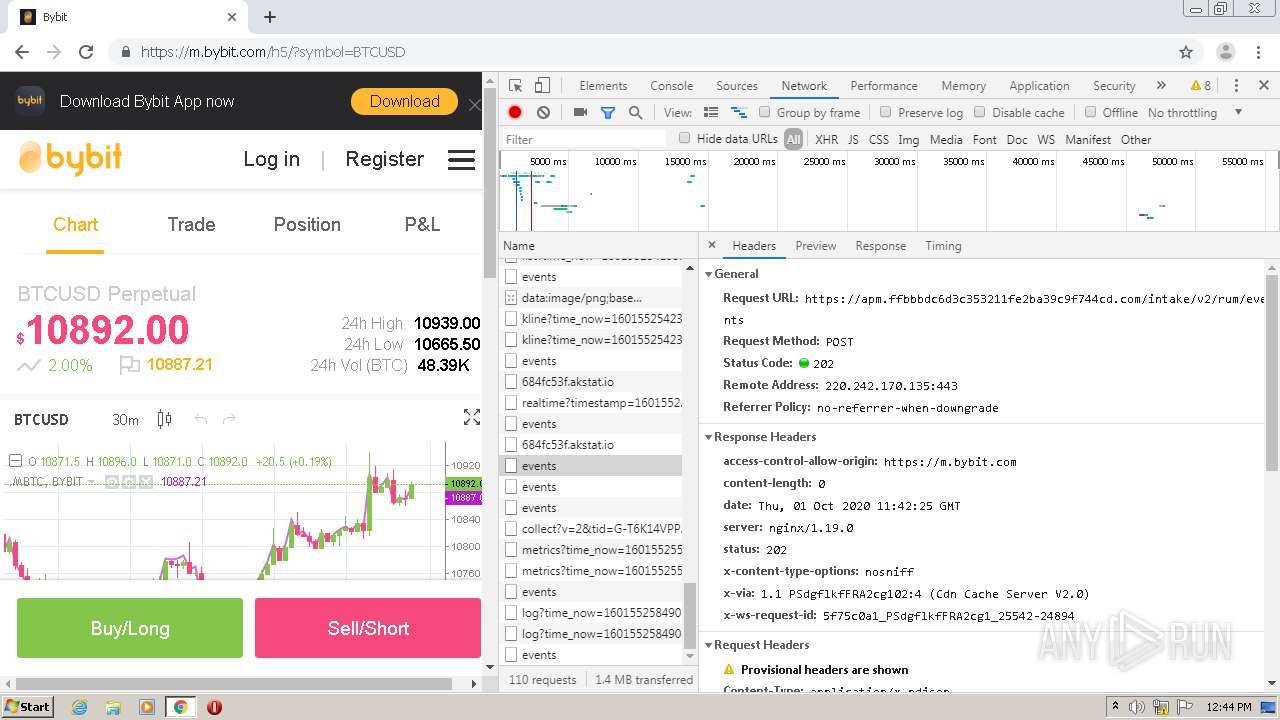Clear the network log
The width and height of the screenshot is (1280, 720).
(543, 113)
